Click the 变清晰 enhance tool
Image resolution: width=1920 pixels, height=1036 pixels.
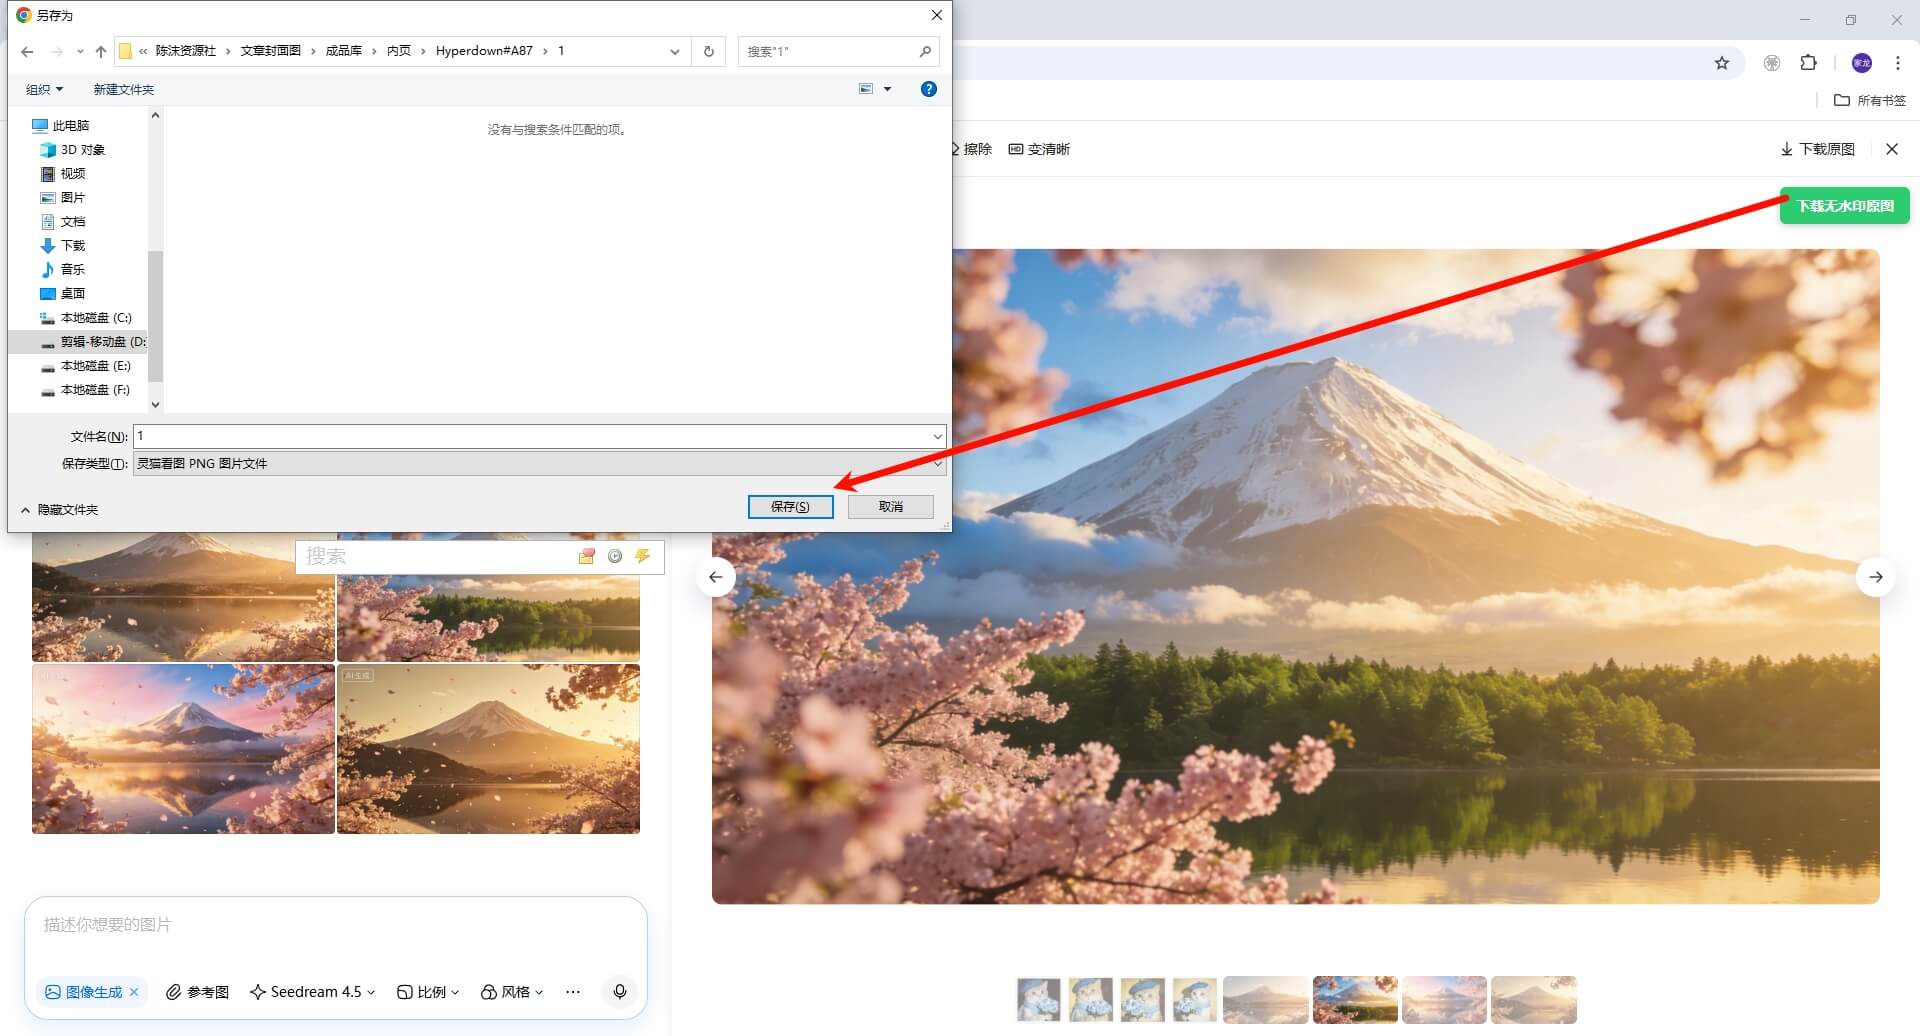1039,149
